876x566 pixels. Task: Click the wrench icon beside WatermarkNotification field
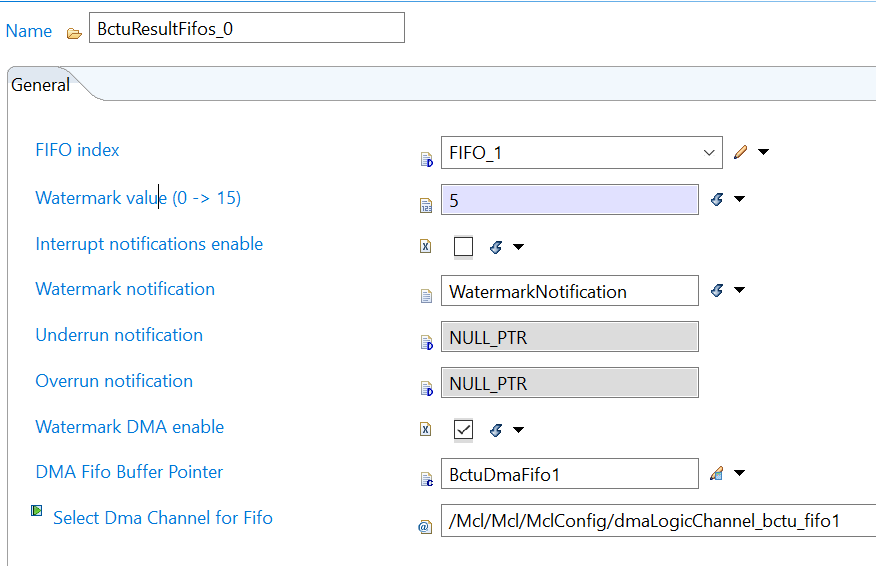[x=716, y=291]
